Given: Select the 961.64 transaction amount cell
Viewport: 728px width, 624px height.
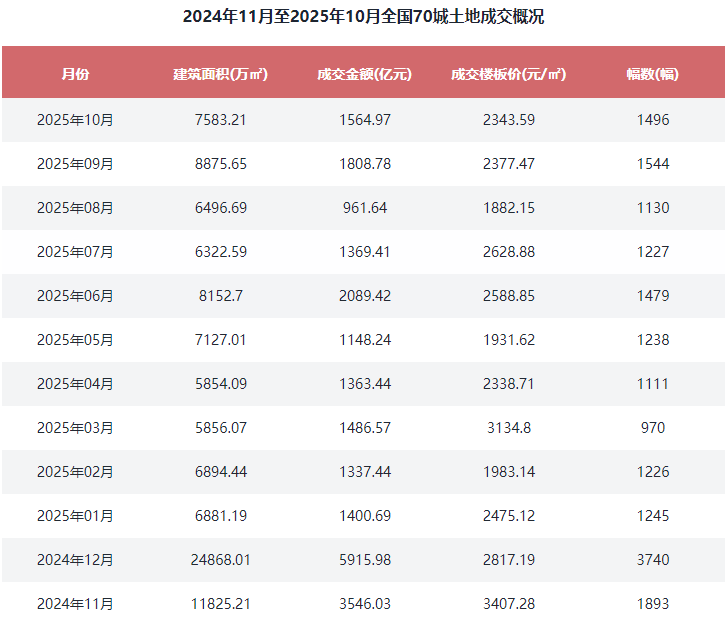Looking at the screenshot, I should tap(364, 208).
